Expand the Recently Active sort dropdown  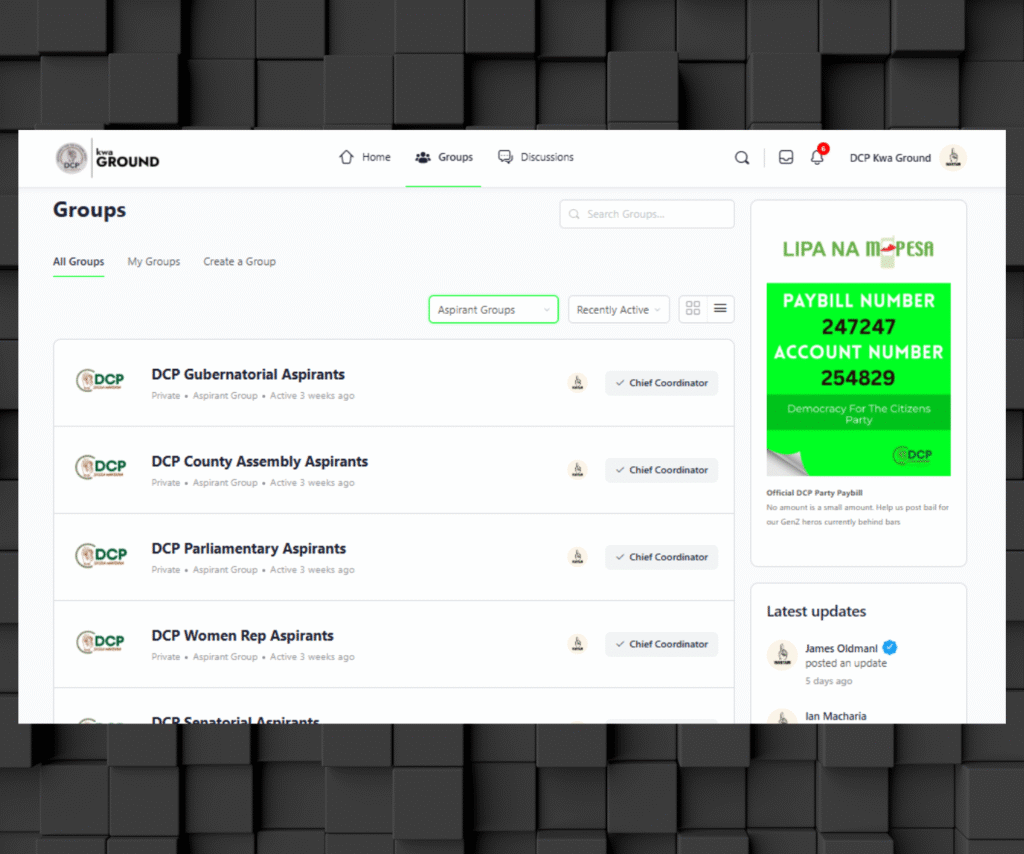click(619, 309)
